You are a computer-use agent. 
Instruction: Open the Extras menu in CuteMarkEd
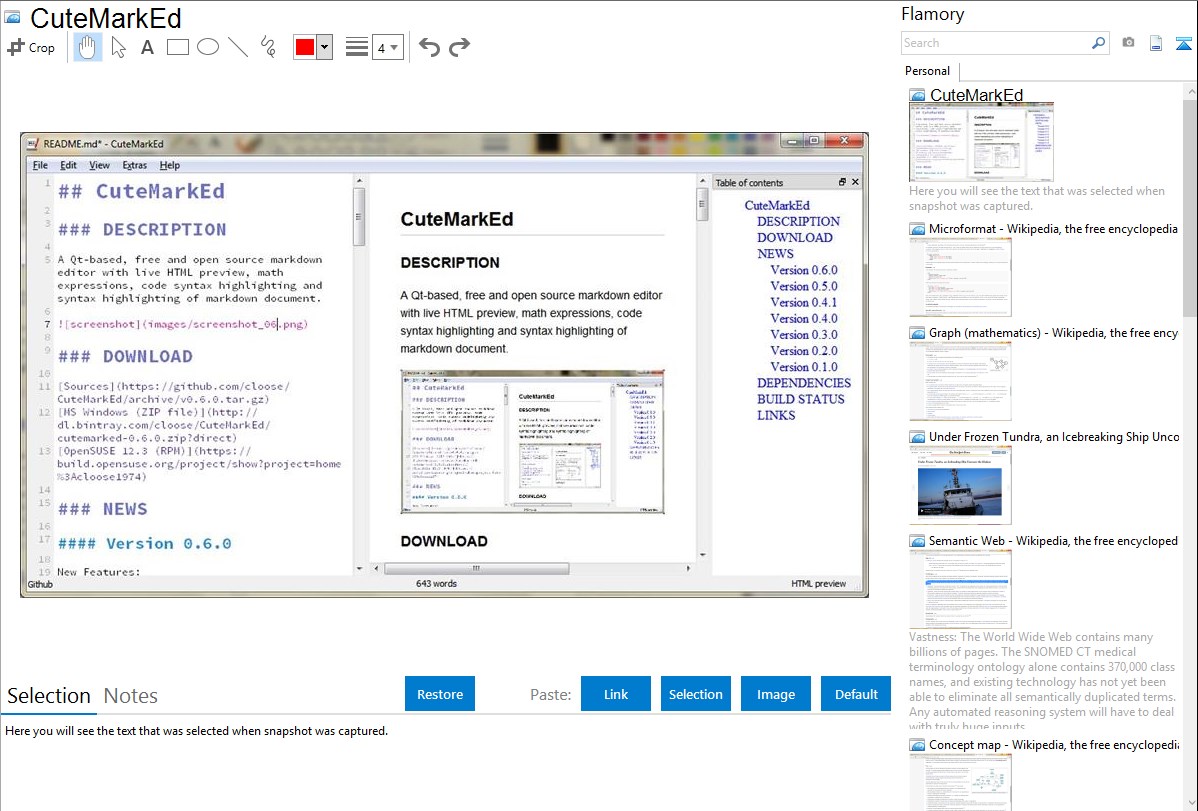point(134,165)
